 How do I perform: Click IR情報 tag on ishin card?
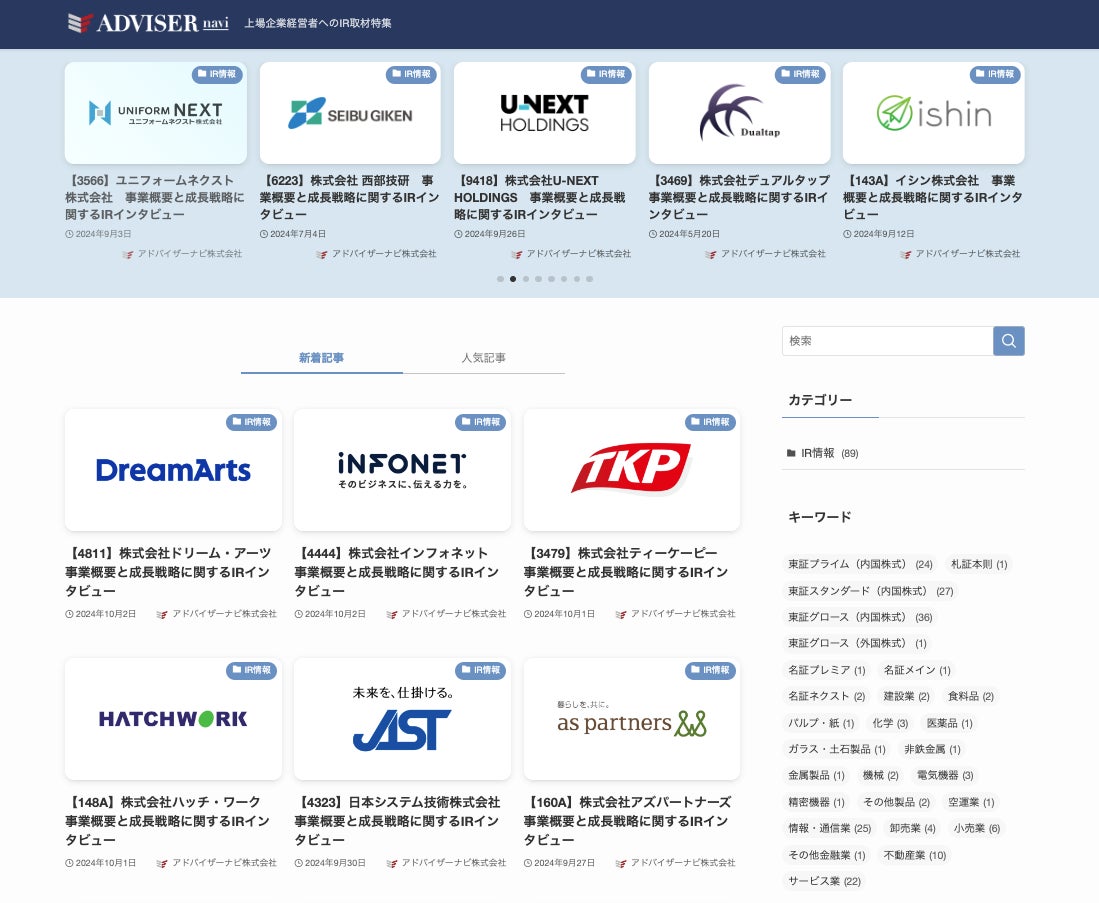coord(995,74)
